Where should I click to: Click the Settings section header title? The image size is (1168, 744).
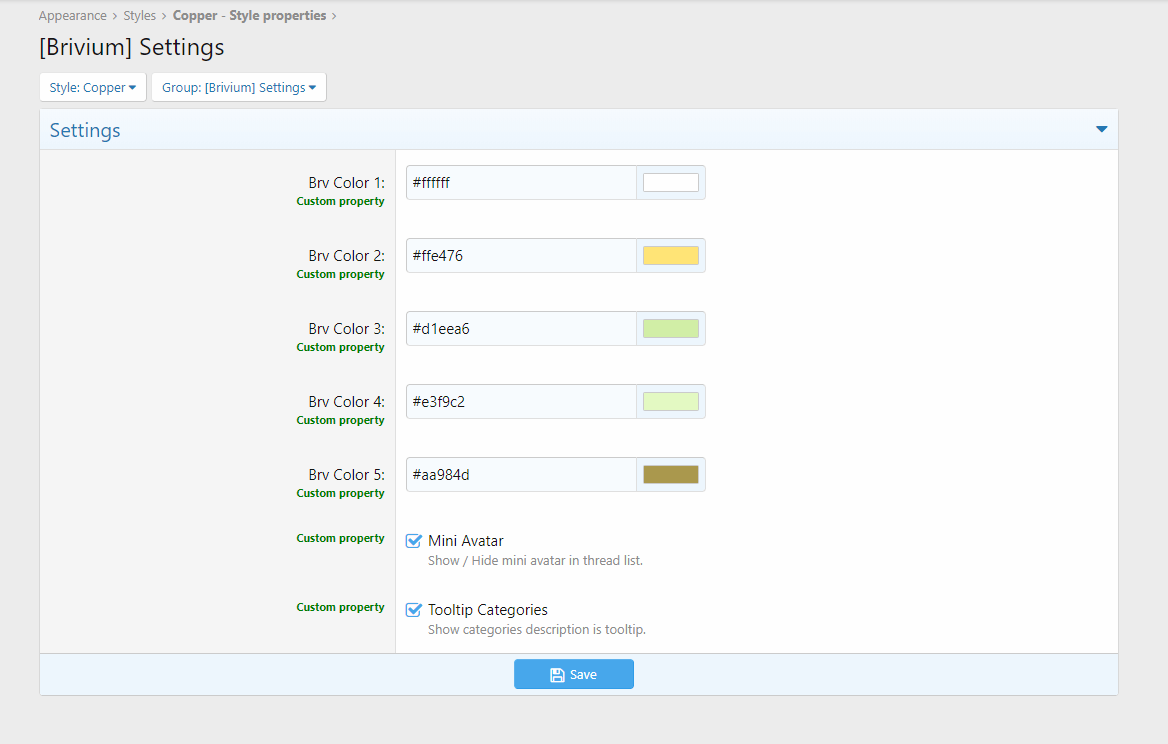85,130
